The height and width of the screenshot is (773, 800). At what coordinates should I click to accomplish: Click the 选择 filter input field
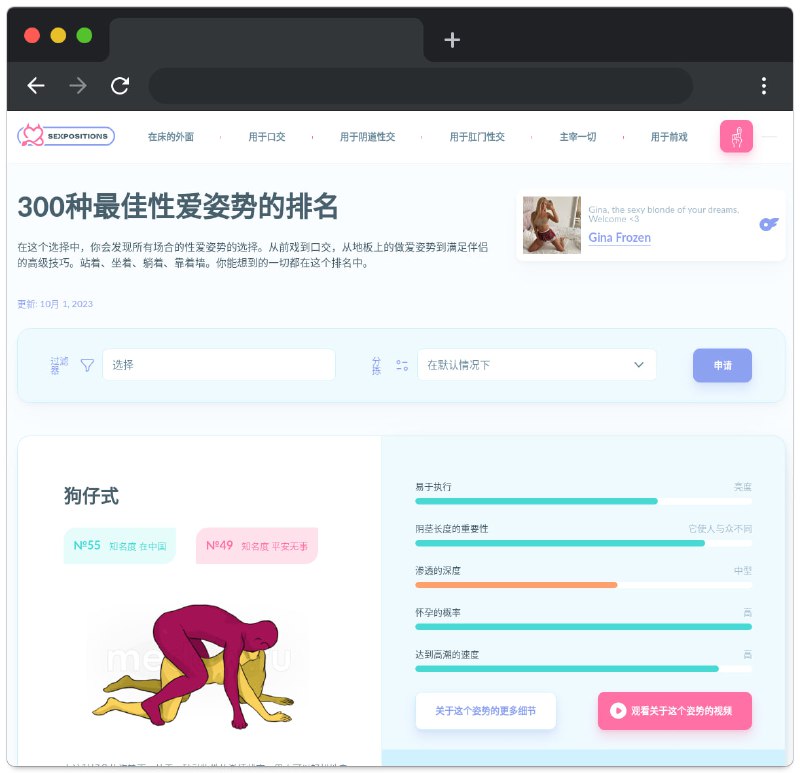click(219, 365)
